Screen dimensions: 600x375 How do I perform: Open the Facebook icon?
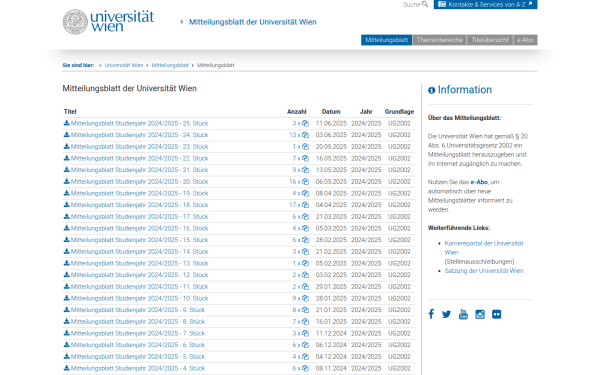[x=431, y=314]
